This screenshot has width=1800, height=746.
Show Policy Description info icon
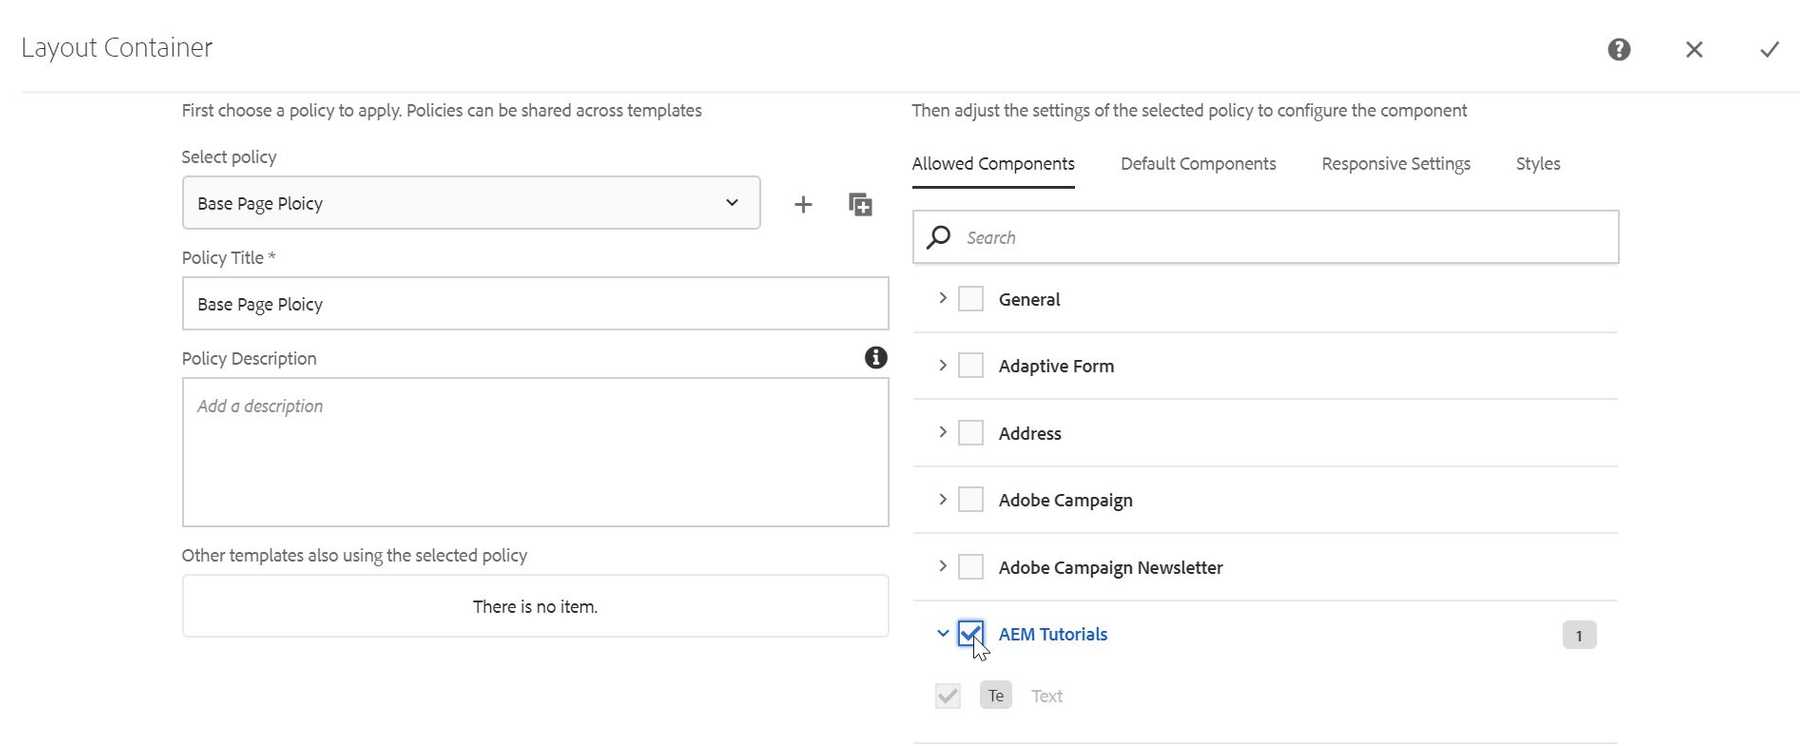tap(876, 357)
